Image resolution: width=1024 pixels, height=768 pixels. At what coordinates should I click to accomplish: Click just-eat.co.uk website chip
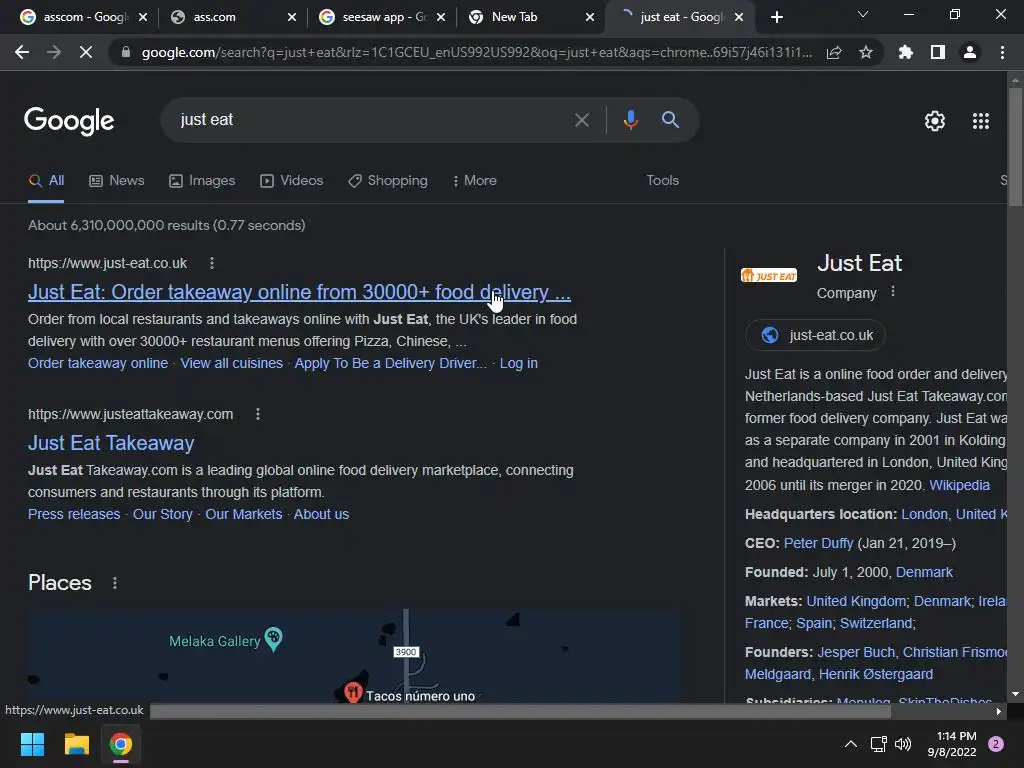click(816, 335)
